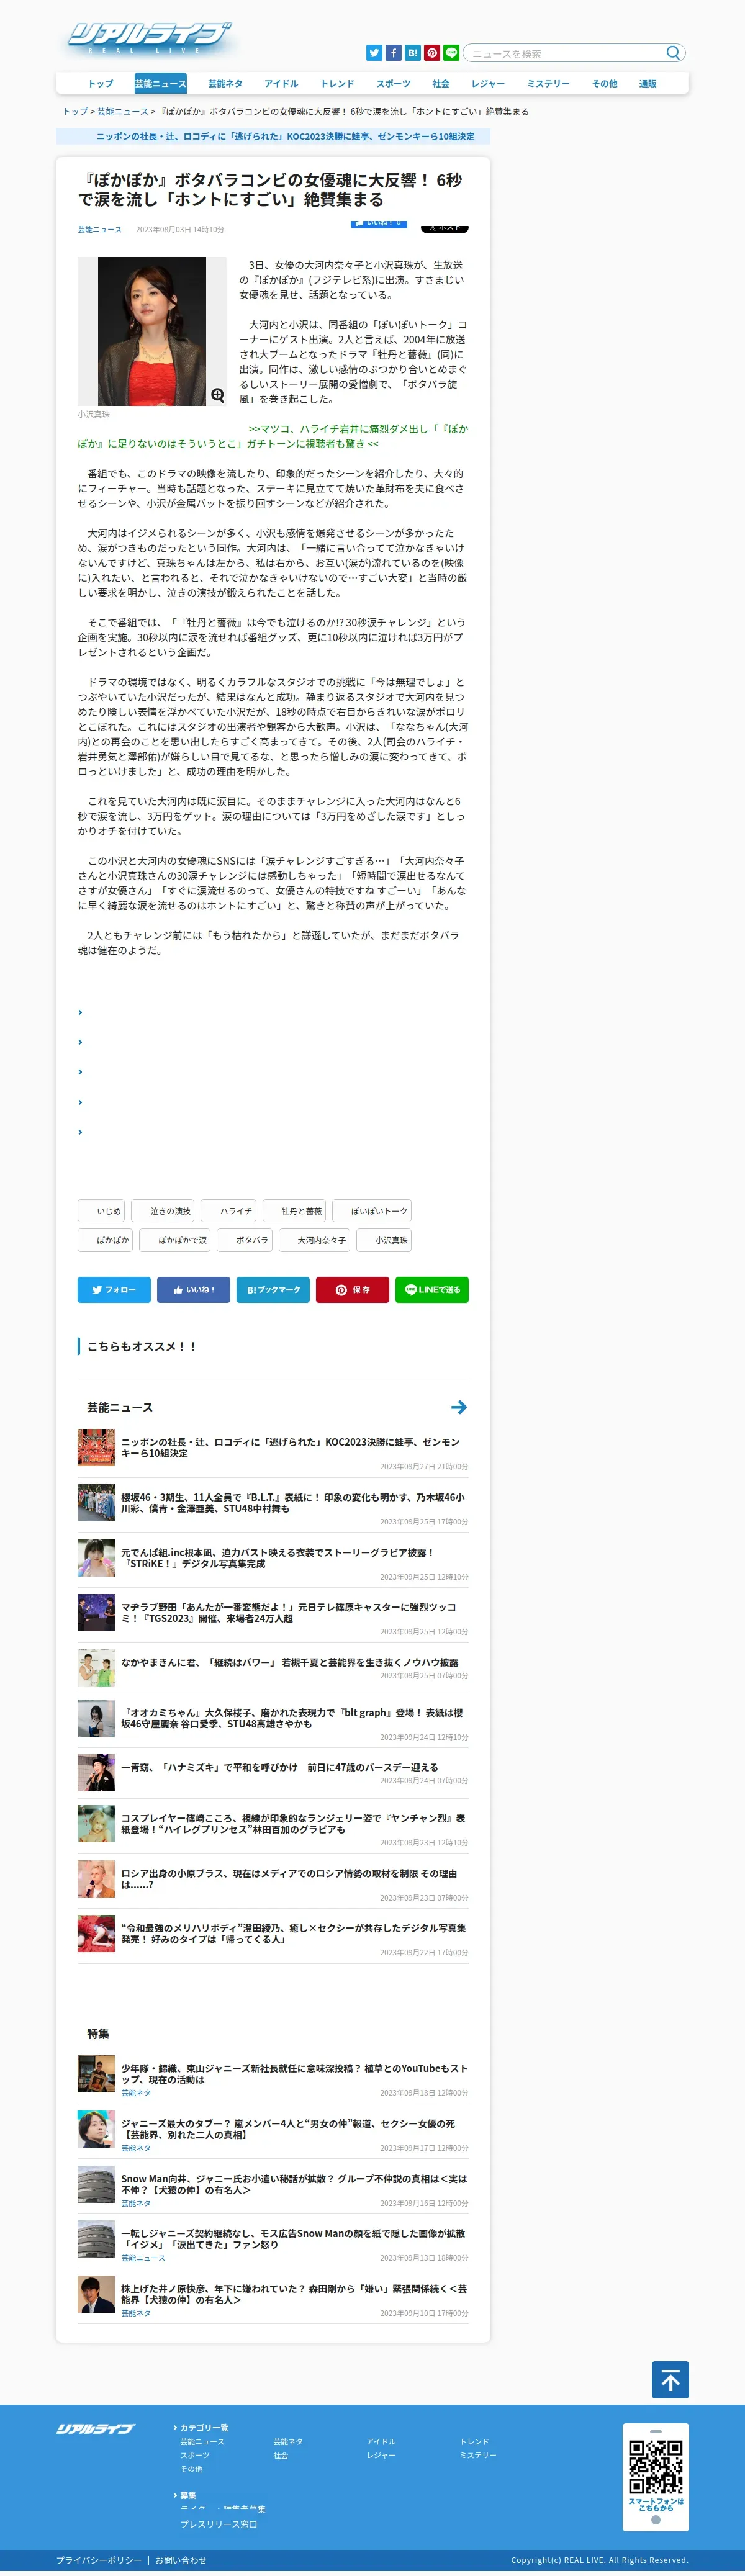Click the Pinterest icon in header
The height and width of the screenshot is (2576, 745).
(432, 53)
